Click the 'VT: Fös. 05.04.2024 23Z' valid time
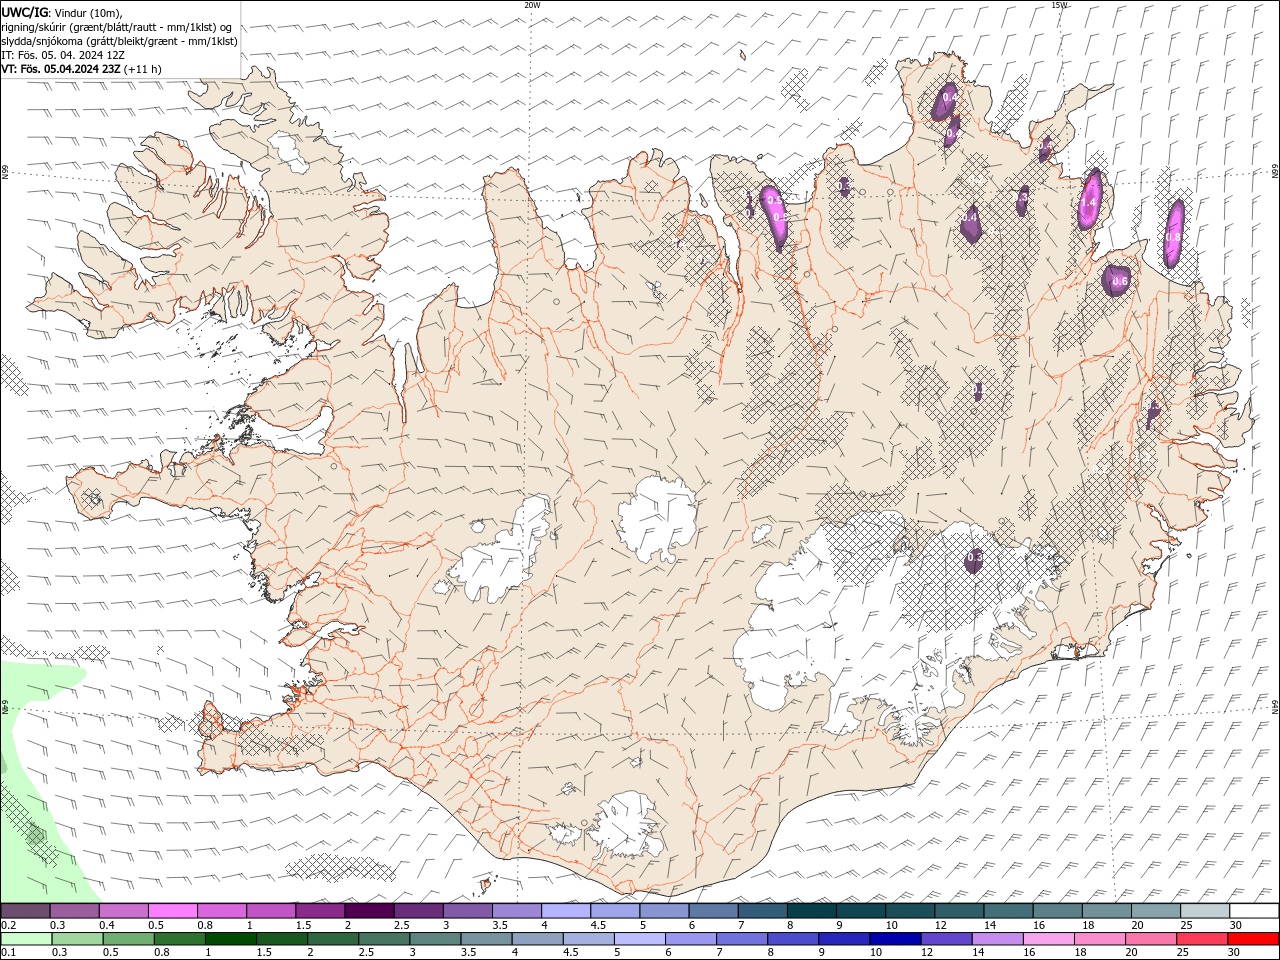Image resolution: width=1280 pixels, height=960 pixels. (x=61, y=69)
